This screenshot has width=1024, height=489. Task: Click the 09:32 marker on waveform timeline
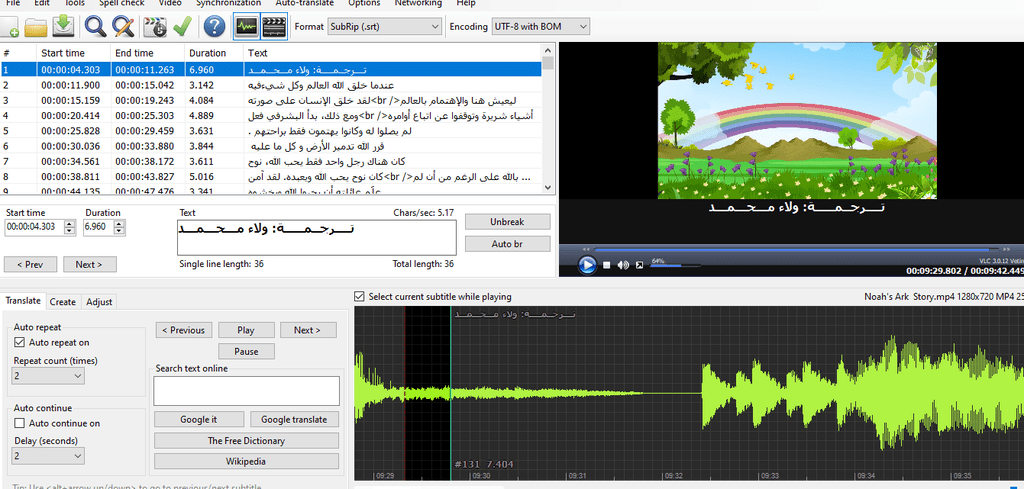coord(674,476)
